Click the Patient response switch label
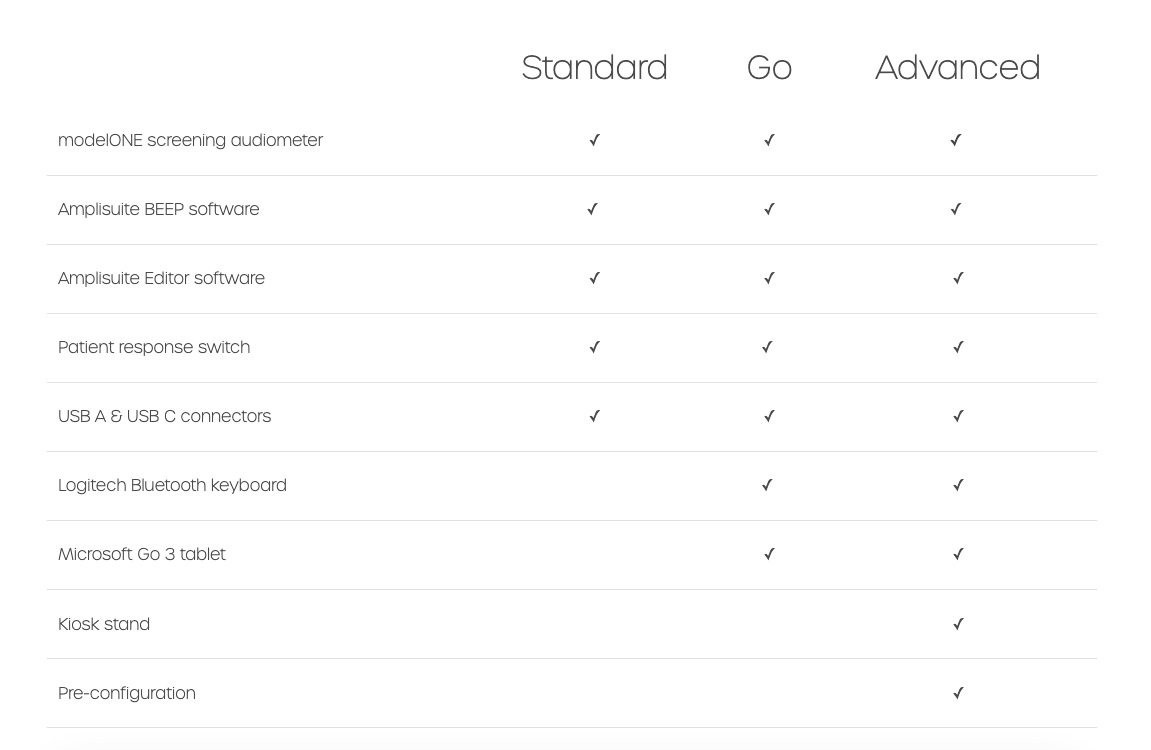Screen dimensions: 1151x750 tap(154, 347)
